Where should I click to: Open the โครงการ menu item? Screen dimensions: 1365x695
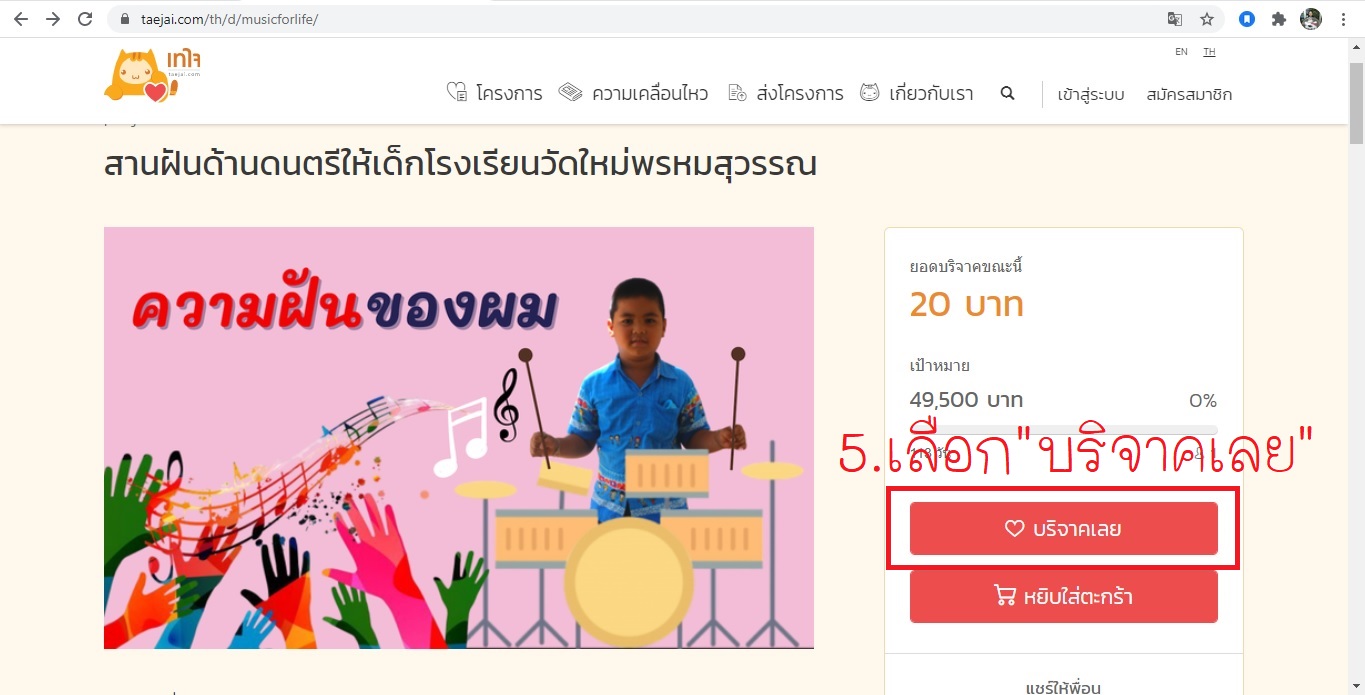pos(494,93)
